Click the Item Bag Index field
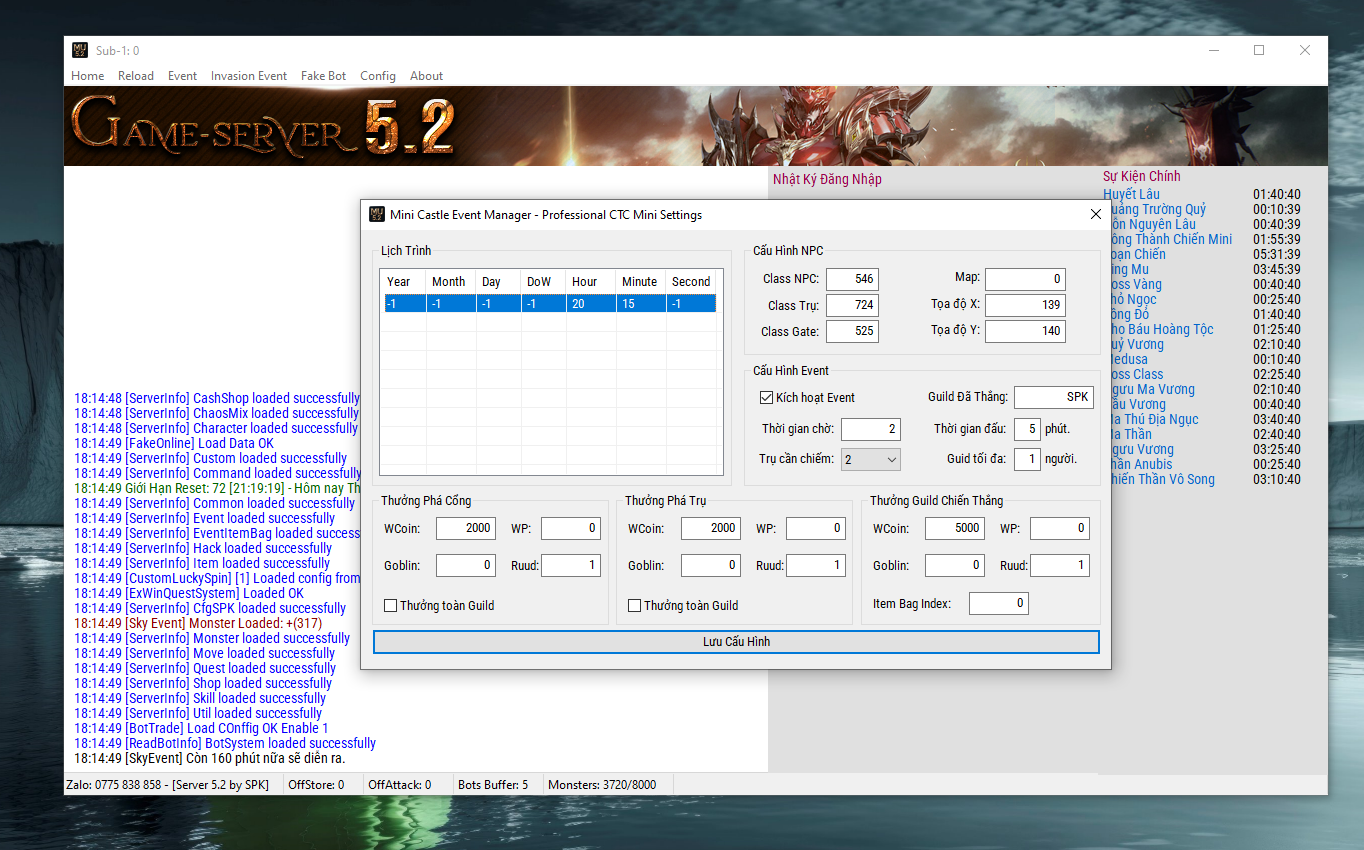The image size is (1364, 850). 998,603
